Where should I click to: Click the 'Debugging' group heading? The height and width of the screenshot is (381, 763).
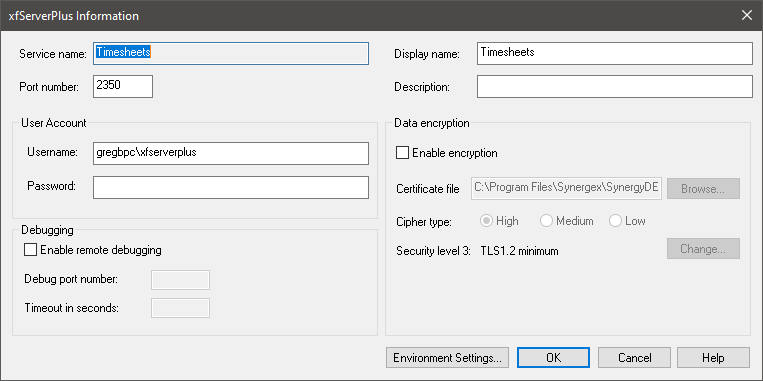(x=47, y=230)
